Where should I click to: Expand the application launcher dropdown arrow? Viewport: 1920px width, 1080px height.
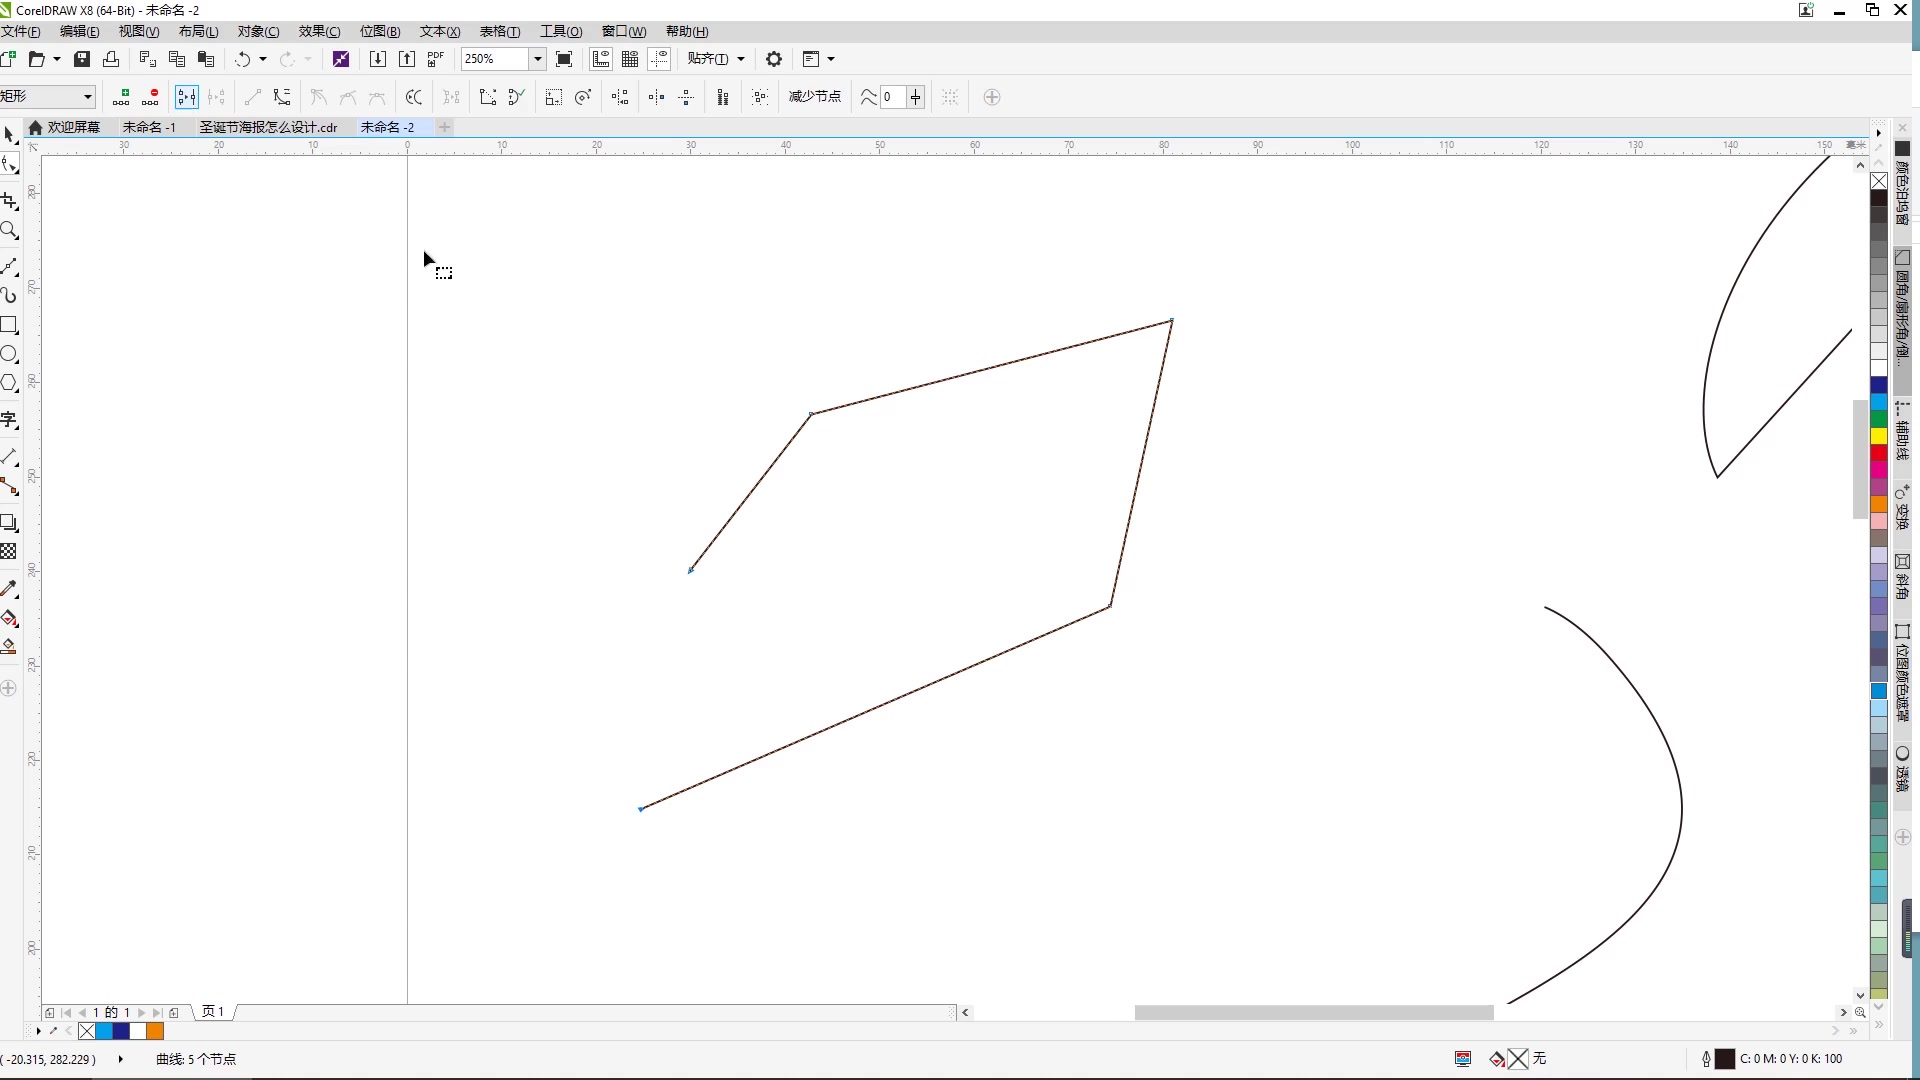pos(831,59)
